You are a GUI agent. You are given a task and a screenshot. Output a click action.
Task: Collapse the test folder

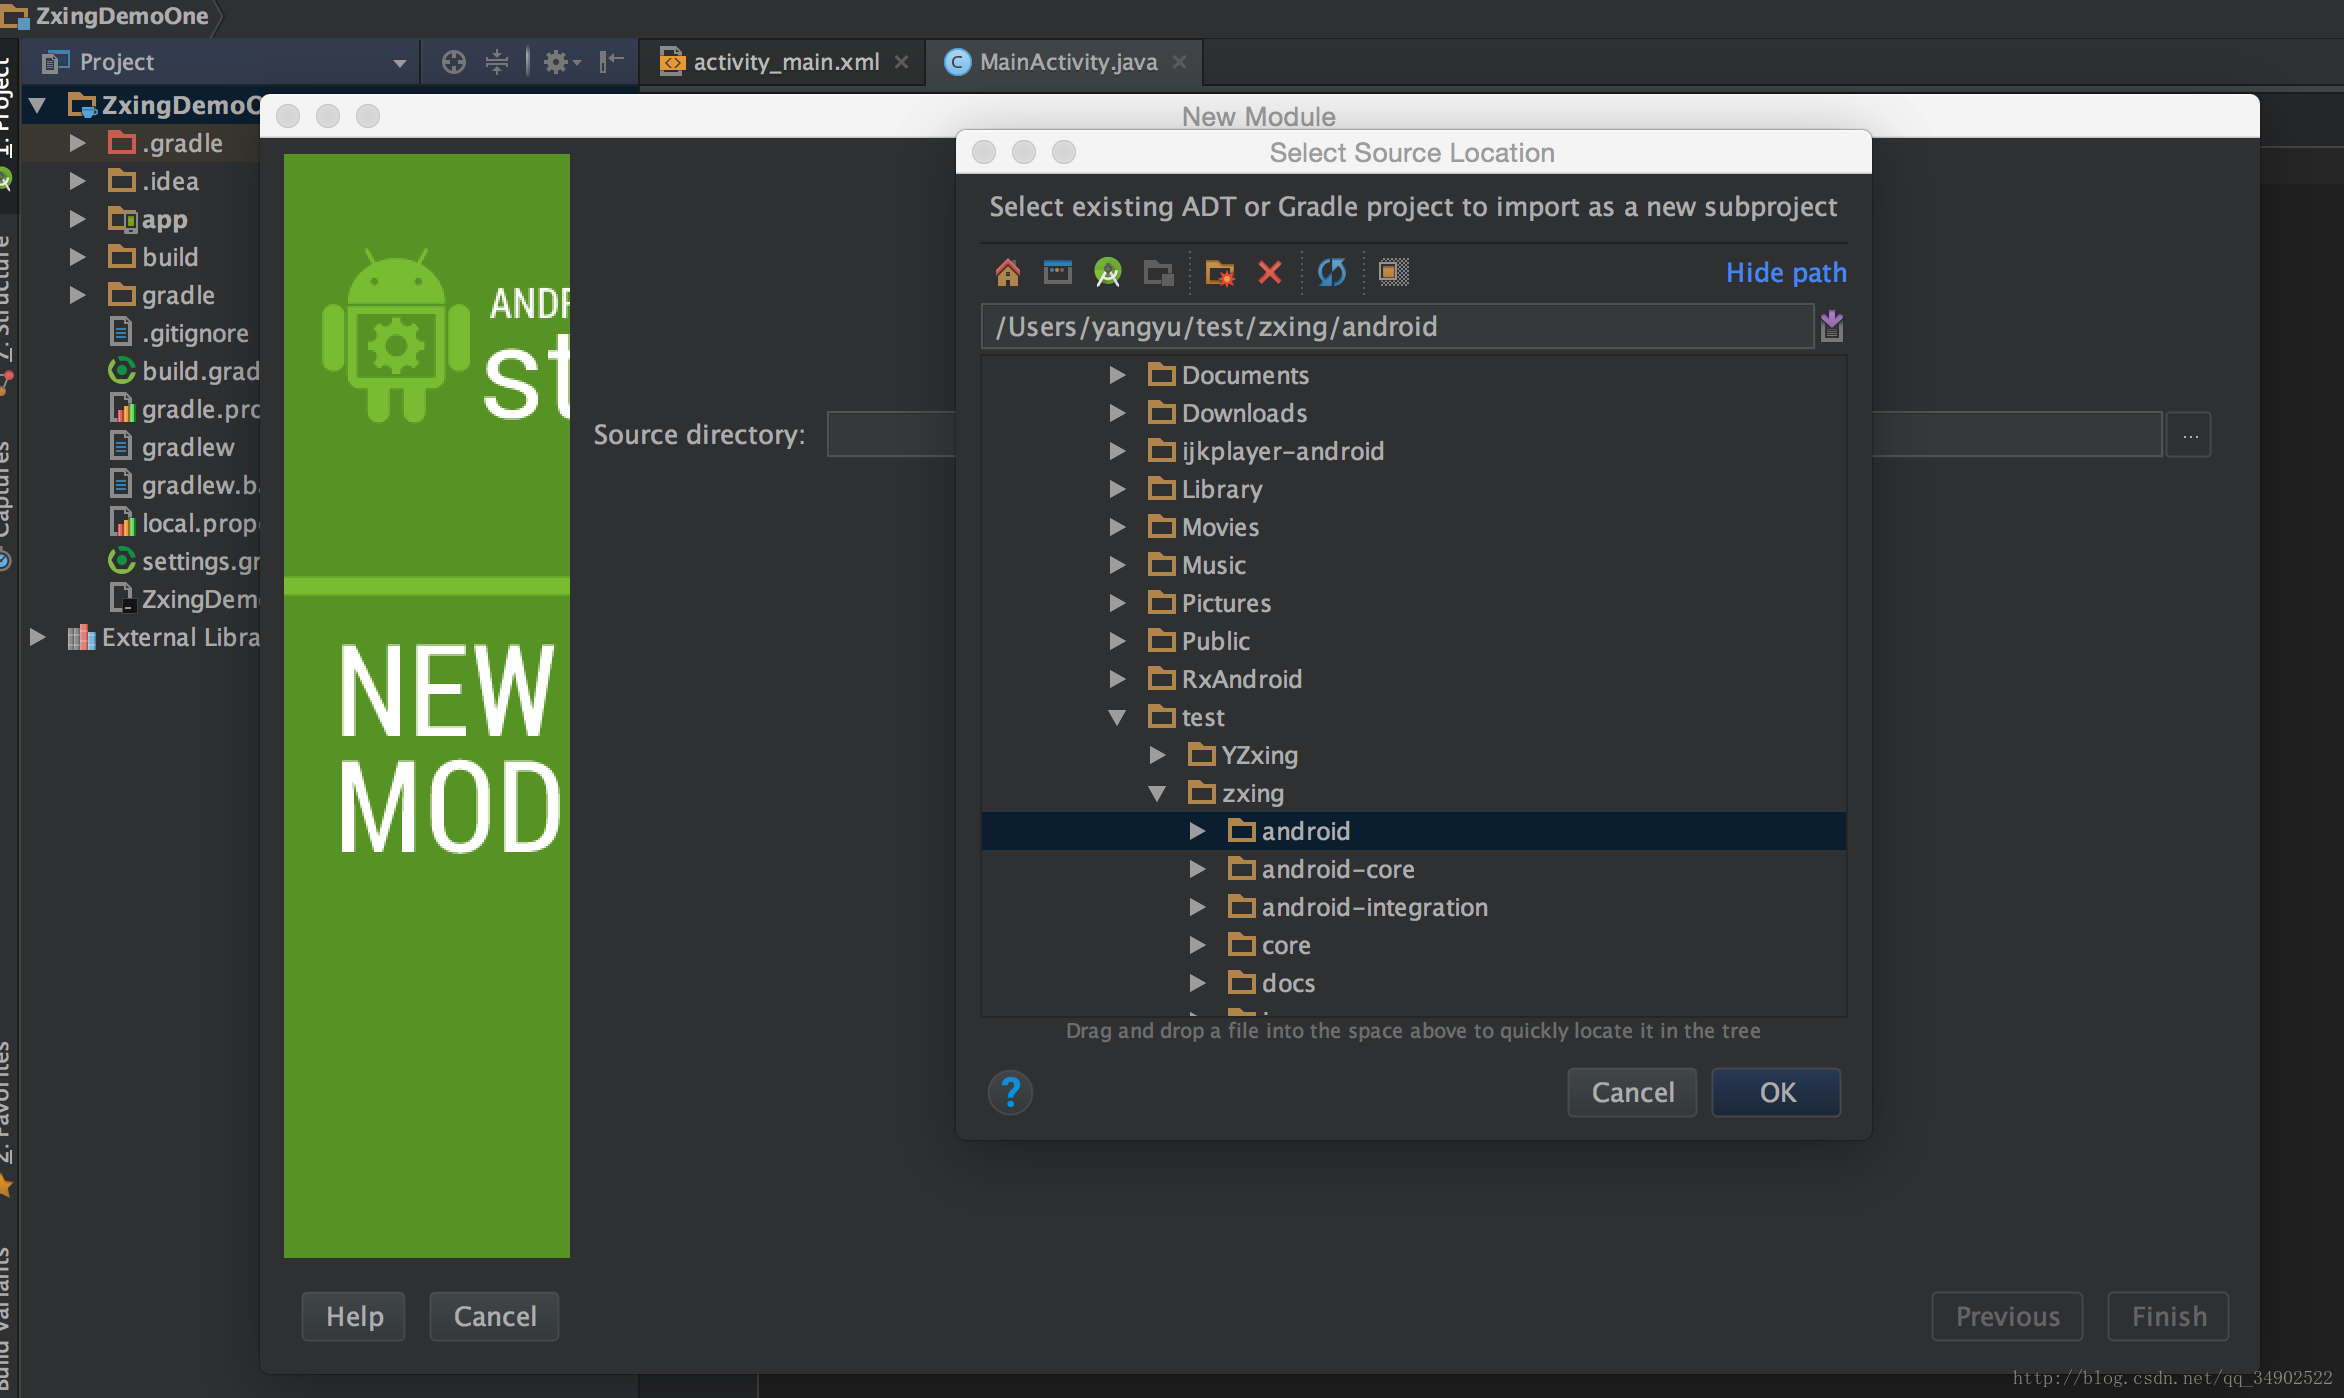(x=1117, y=717)
